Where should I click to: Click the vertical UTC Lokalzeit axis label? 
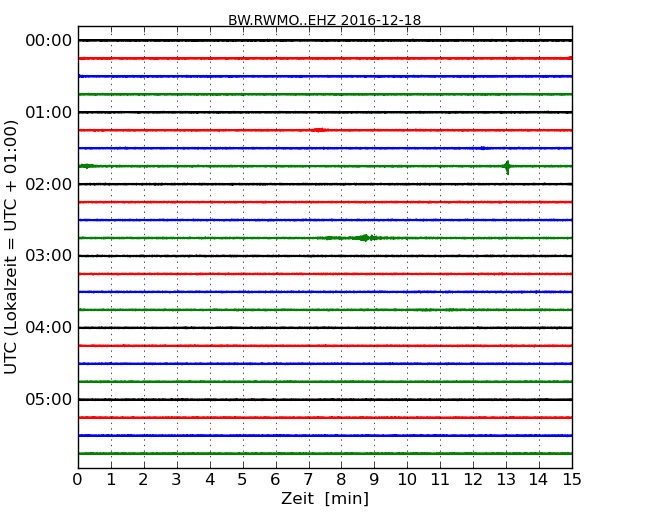(x=11, y=247)
